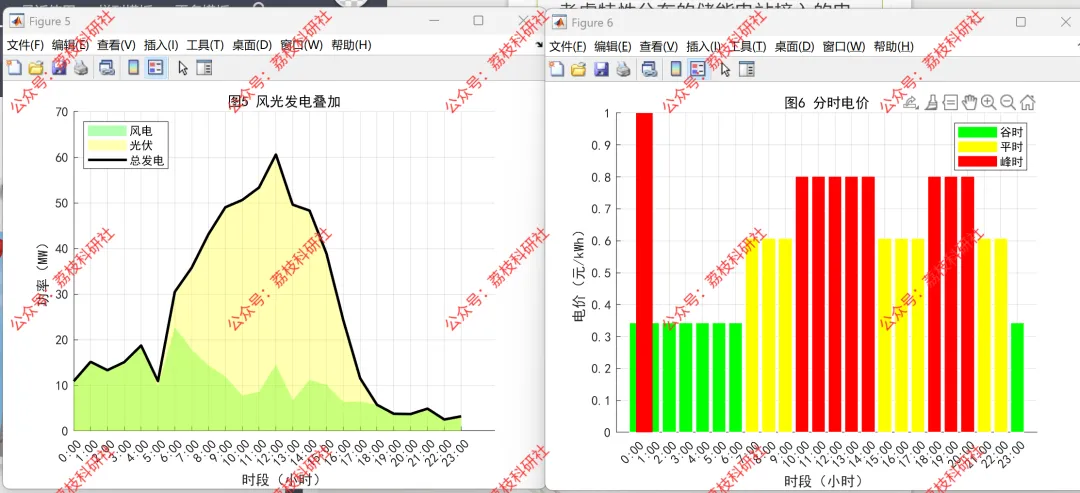The image size is (1080, 493).
Task: Click the axes export icon in Figure 6
Action: (911, 103)
